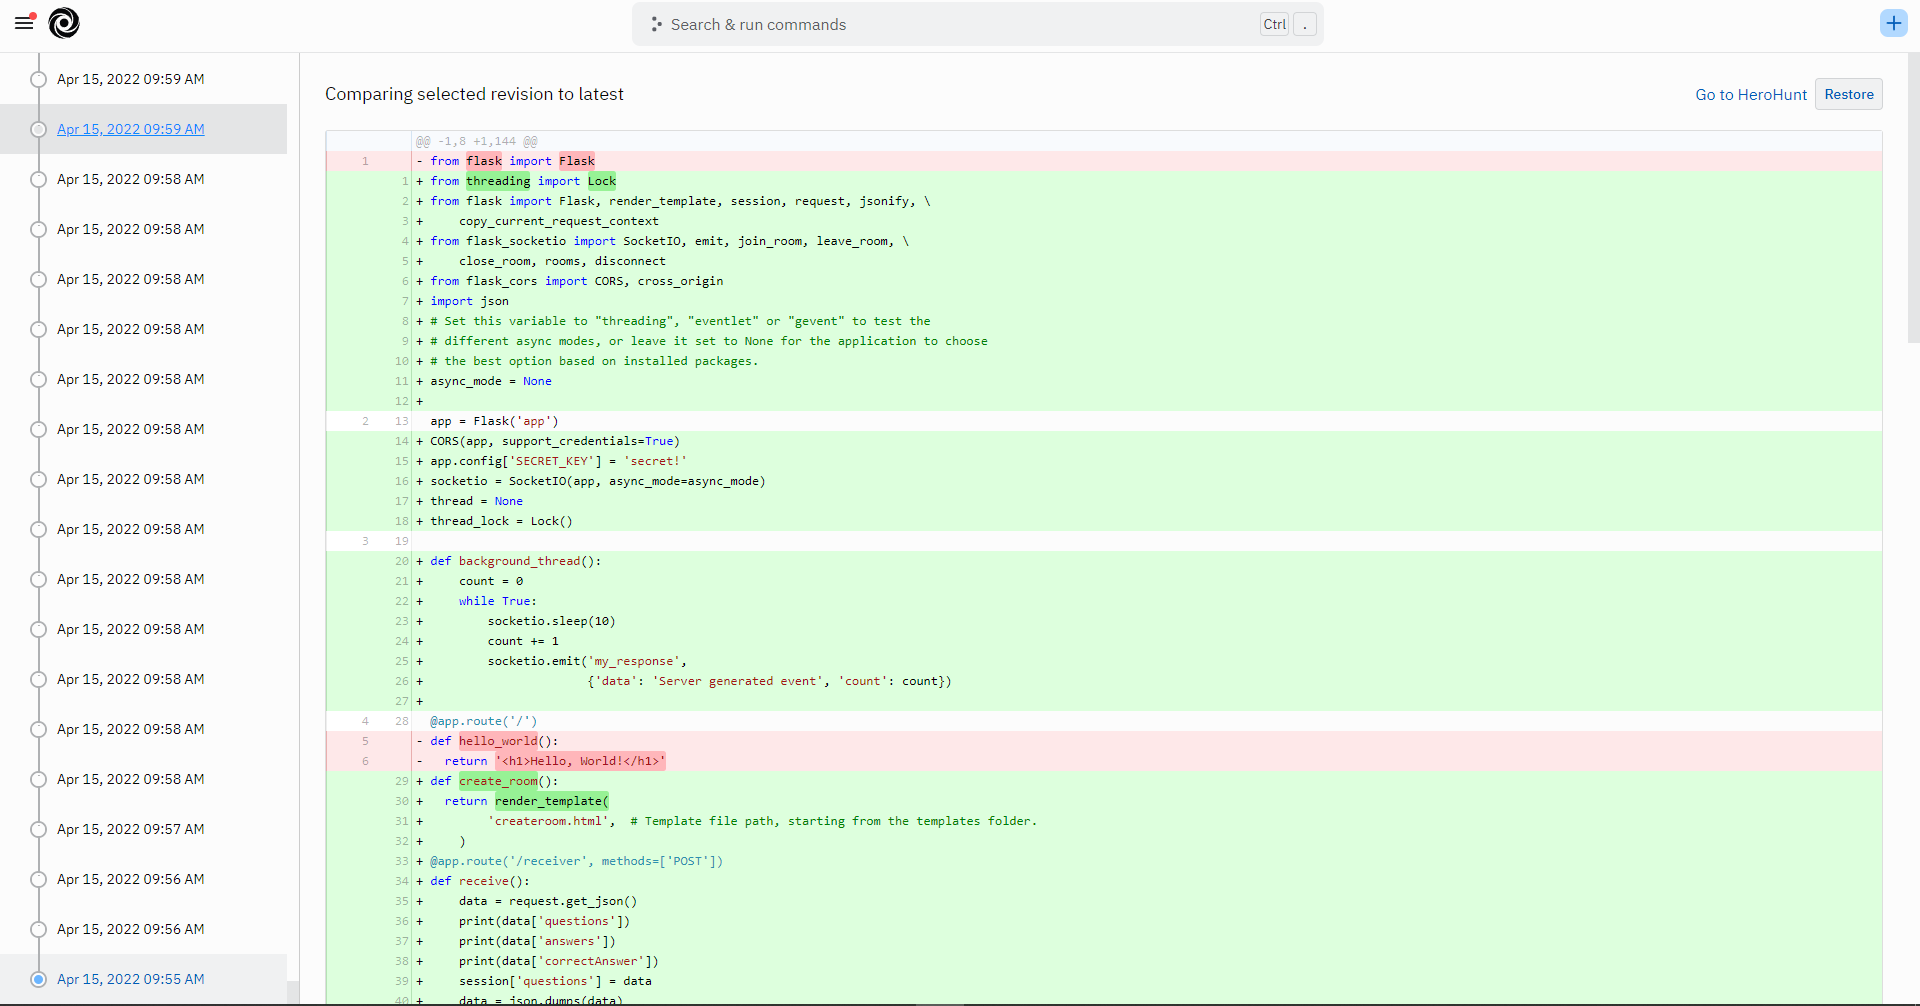The width and height of the screenshot is (1920, 1006).
Task: Click added line 'from threading import Lock'
Action: (1104, 181)
